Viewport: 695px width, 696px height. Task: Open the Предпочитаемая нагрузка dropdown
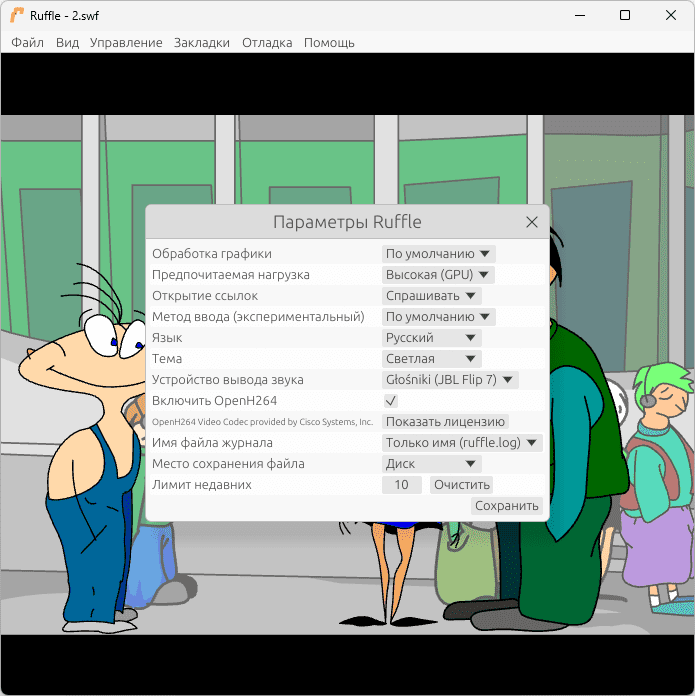pyautogui.click(x=438, y=275)
